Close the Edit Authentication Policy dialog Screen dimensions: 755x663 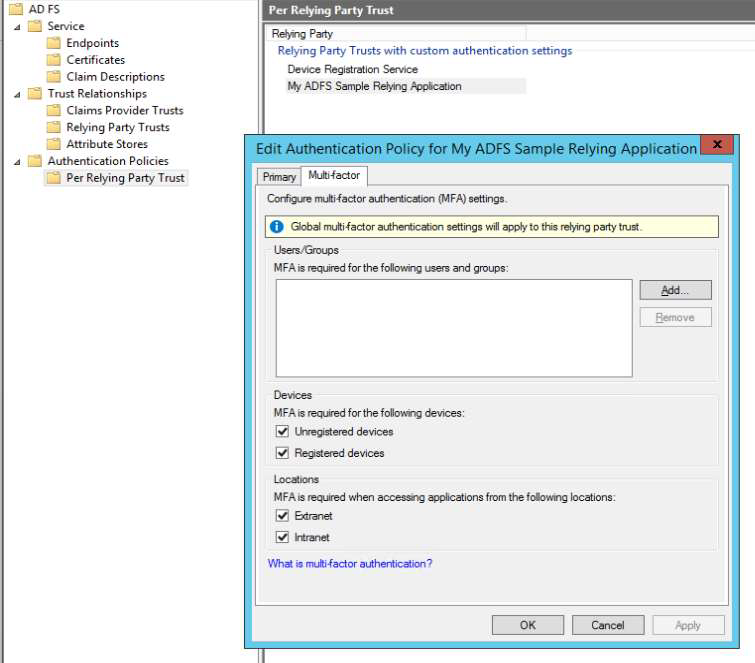pyautogui.click(x=717, y=144)
